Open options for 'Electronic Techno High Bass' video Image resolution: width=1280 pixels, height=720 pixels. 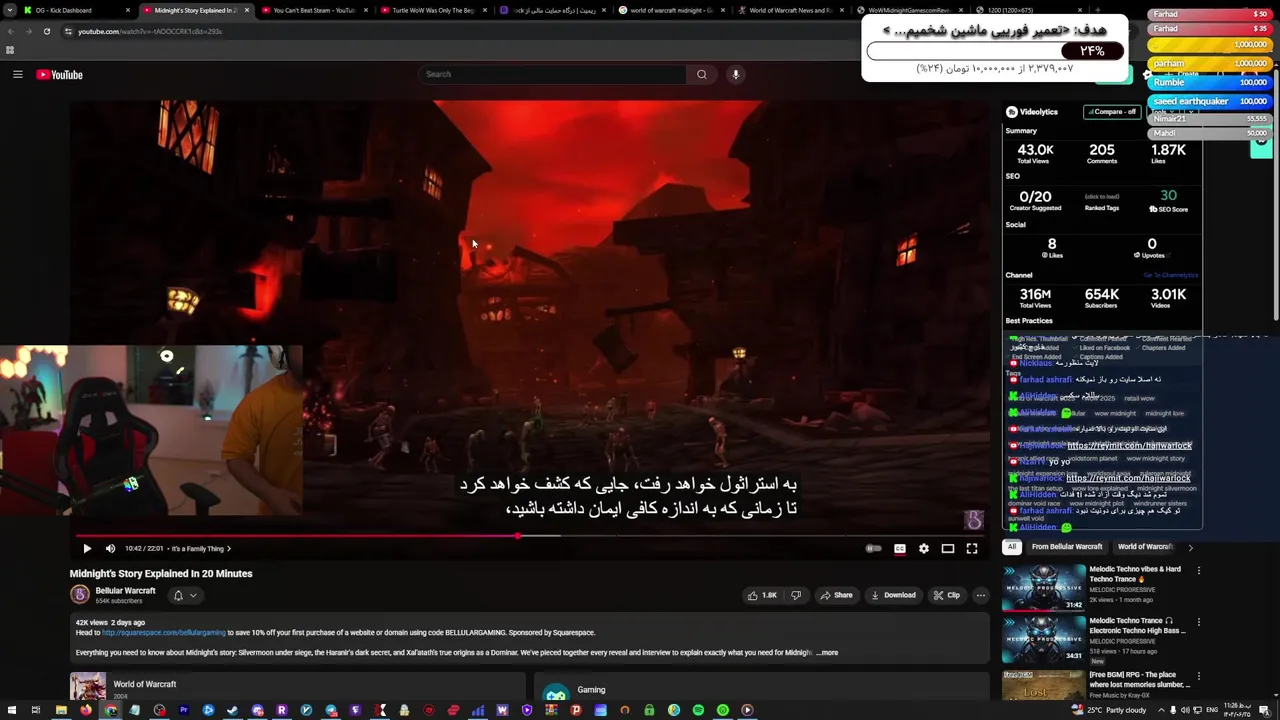tap(1198, 621)
